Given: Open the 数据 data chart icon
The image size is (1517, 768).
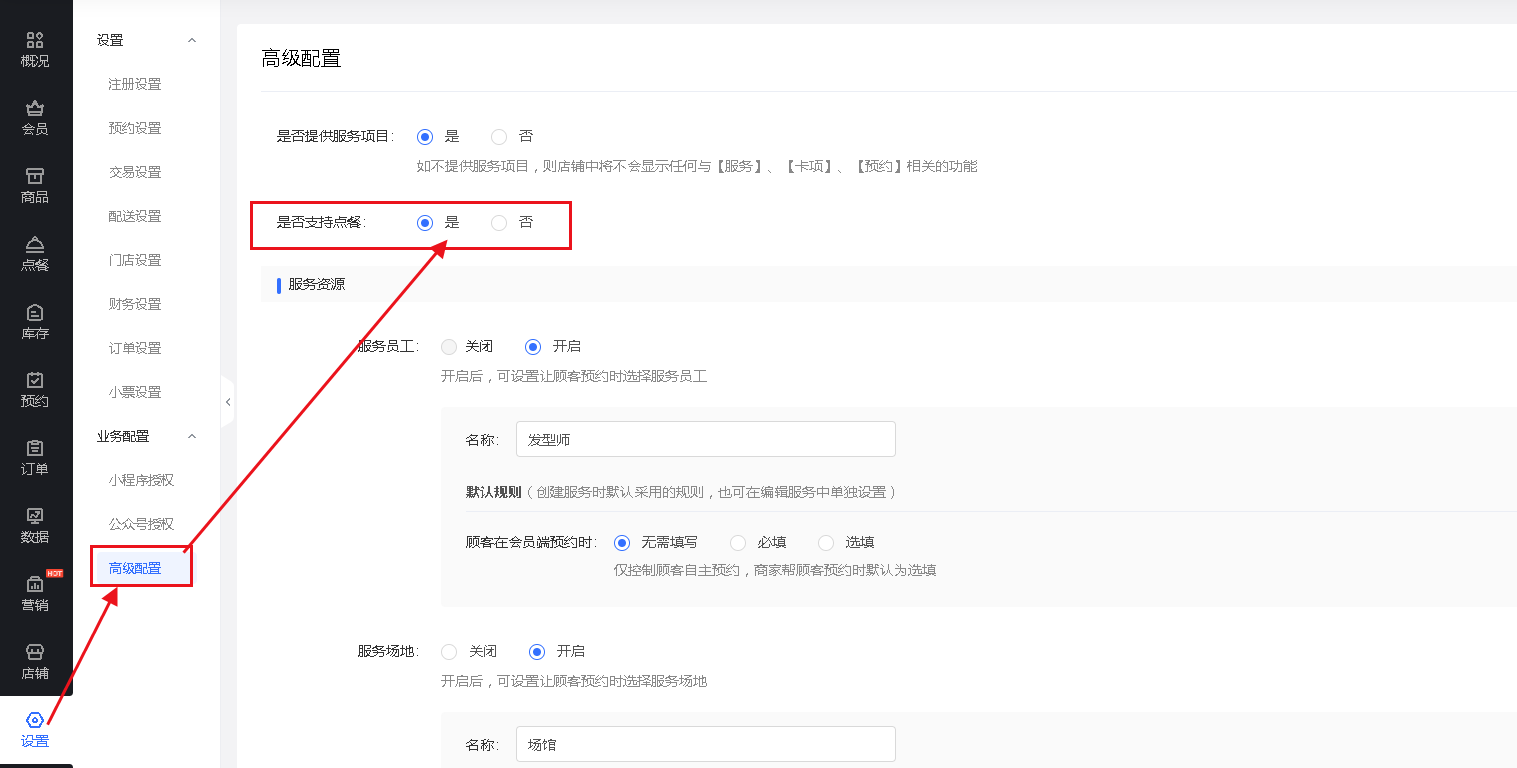Looking at the screenshot, I should coord(35,516).
